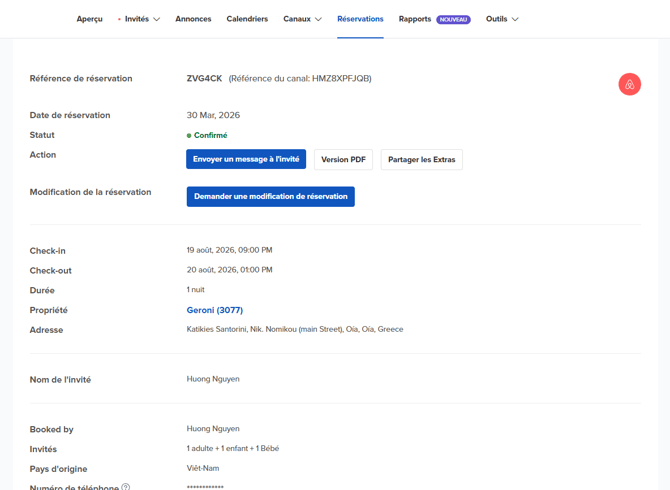Click the booking date 30 Mar, 2026

point(213,115)
